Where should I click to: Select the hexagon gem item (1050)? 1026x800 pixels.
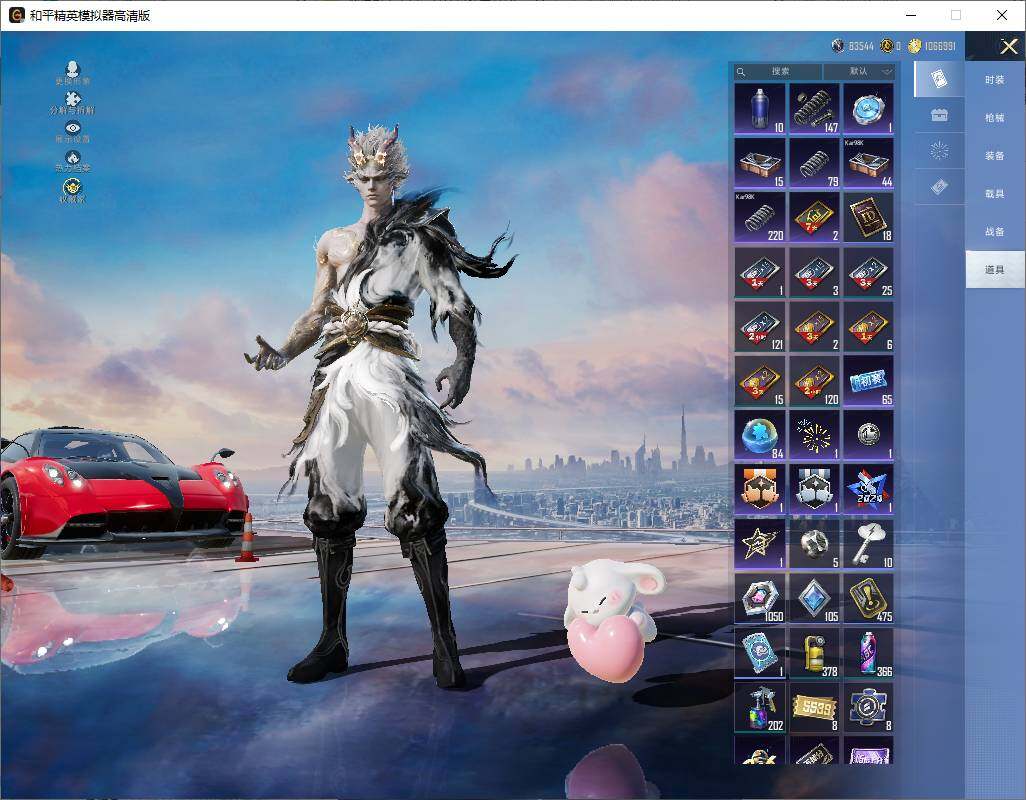pos(760,599)
